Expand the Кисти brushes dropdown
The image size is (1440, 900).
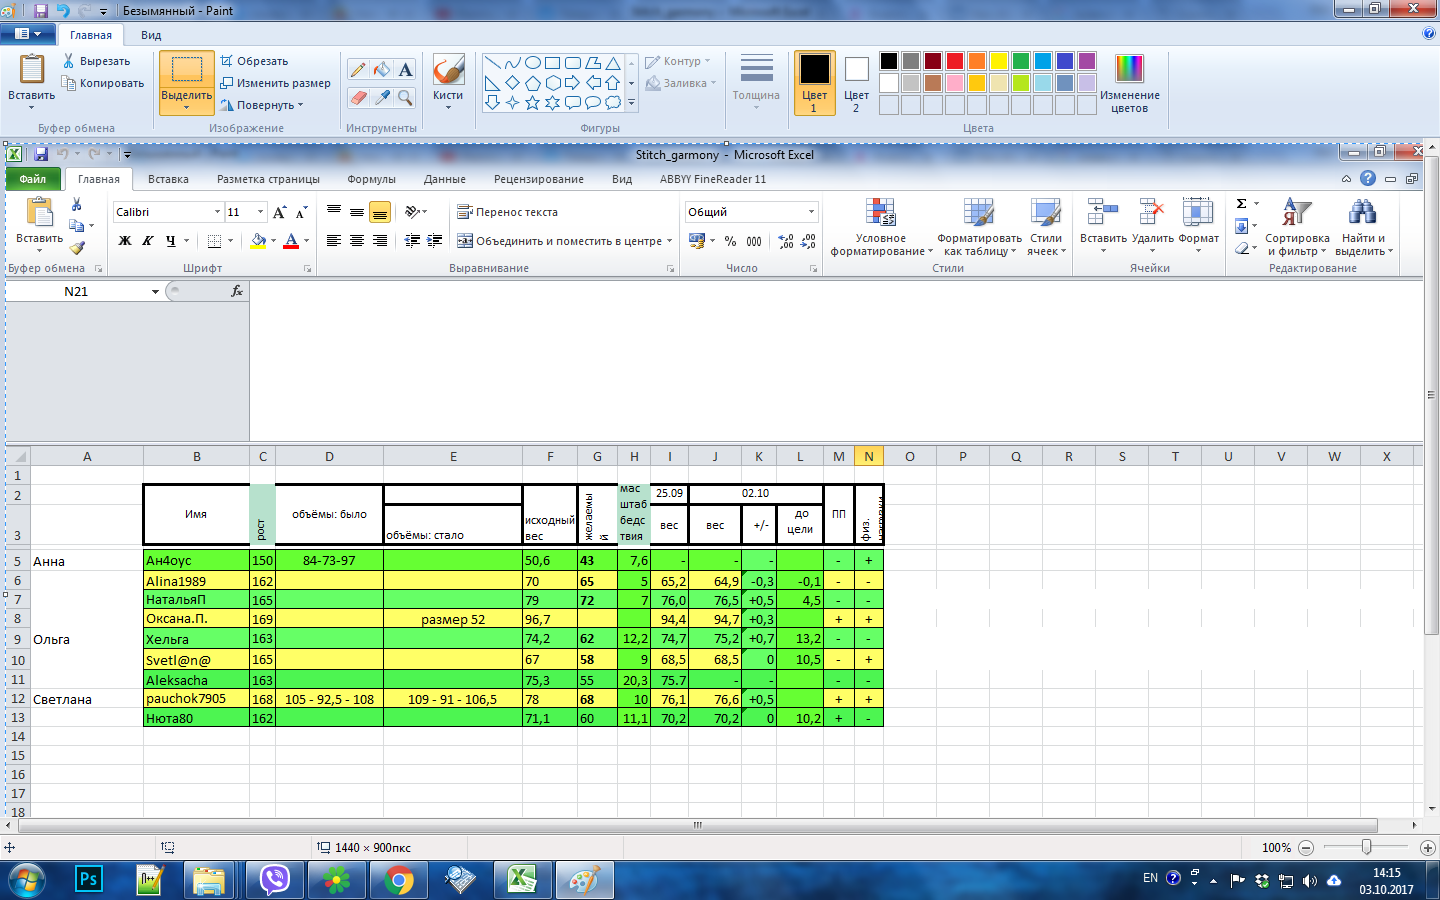click(x=448, y=106)
